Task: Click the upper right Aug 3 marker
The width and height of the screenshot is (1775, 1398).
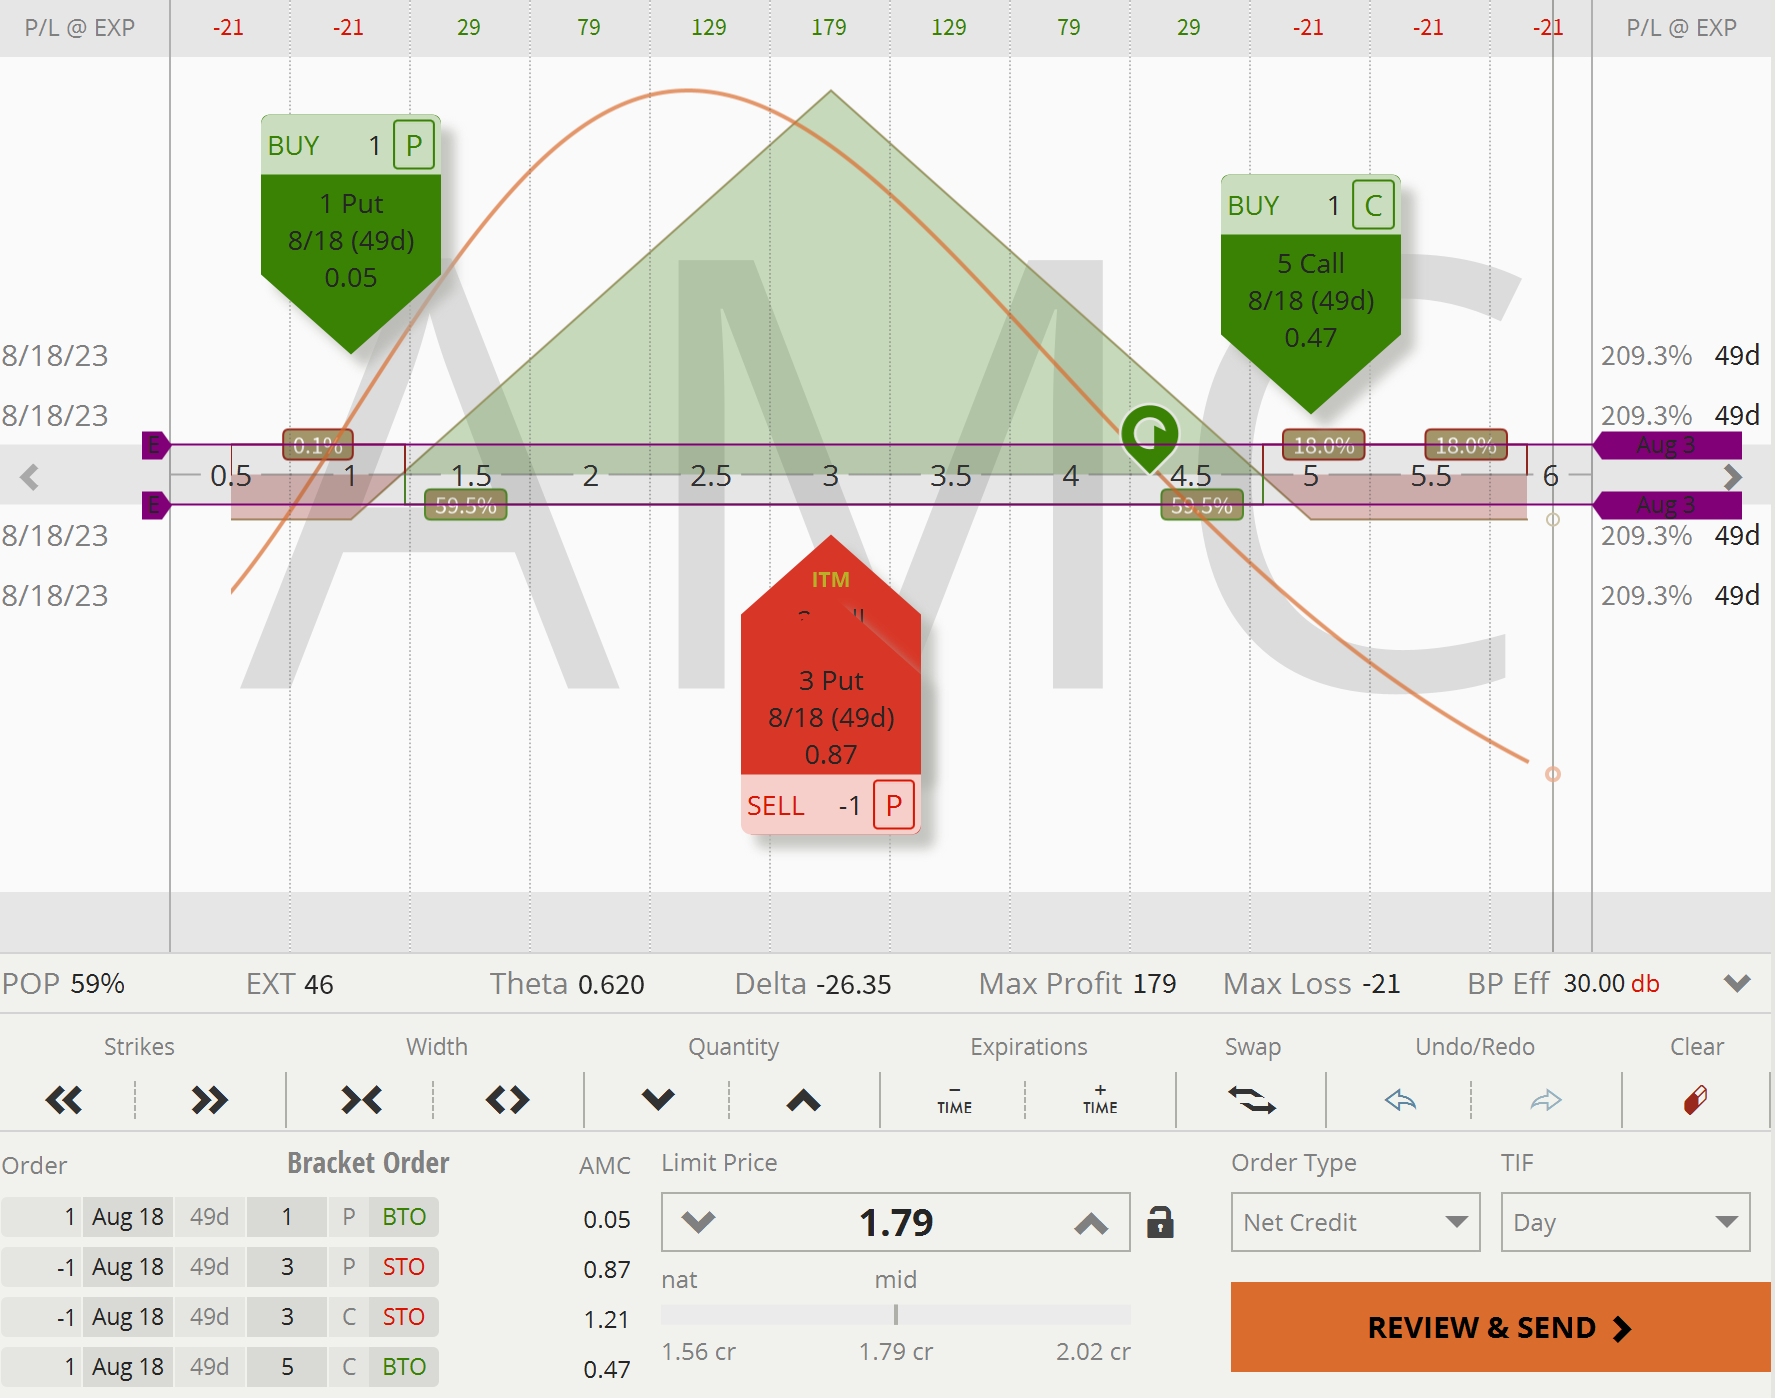Action: click(x=1666, y=445)
